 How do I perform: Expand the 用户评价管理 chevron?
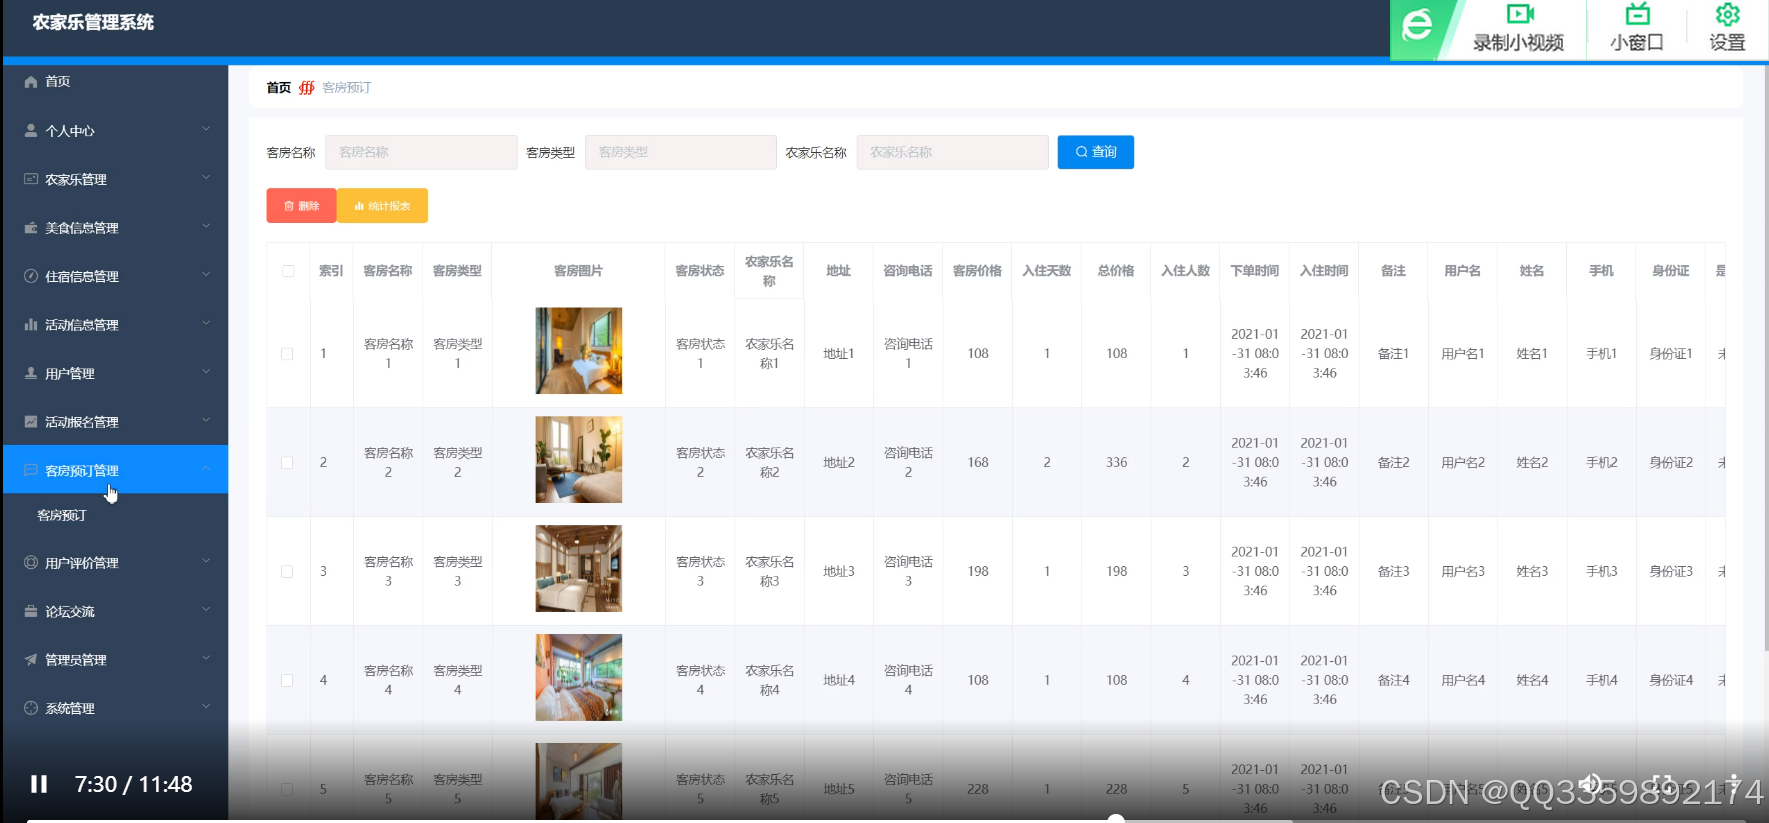[206, 561]
